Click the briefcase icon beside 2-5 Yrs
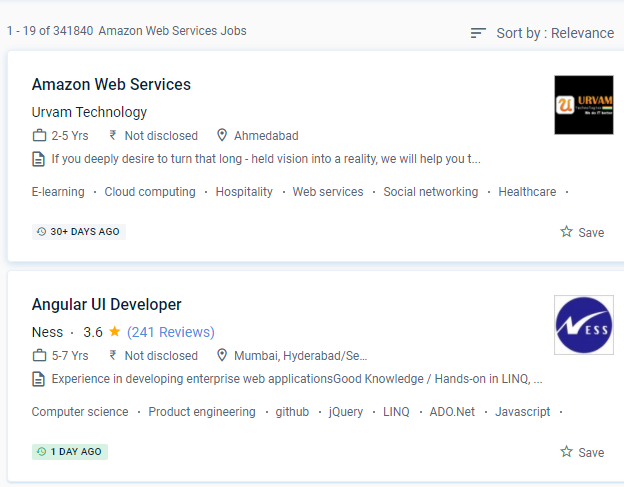624x487 pixels. point(39,136)
